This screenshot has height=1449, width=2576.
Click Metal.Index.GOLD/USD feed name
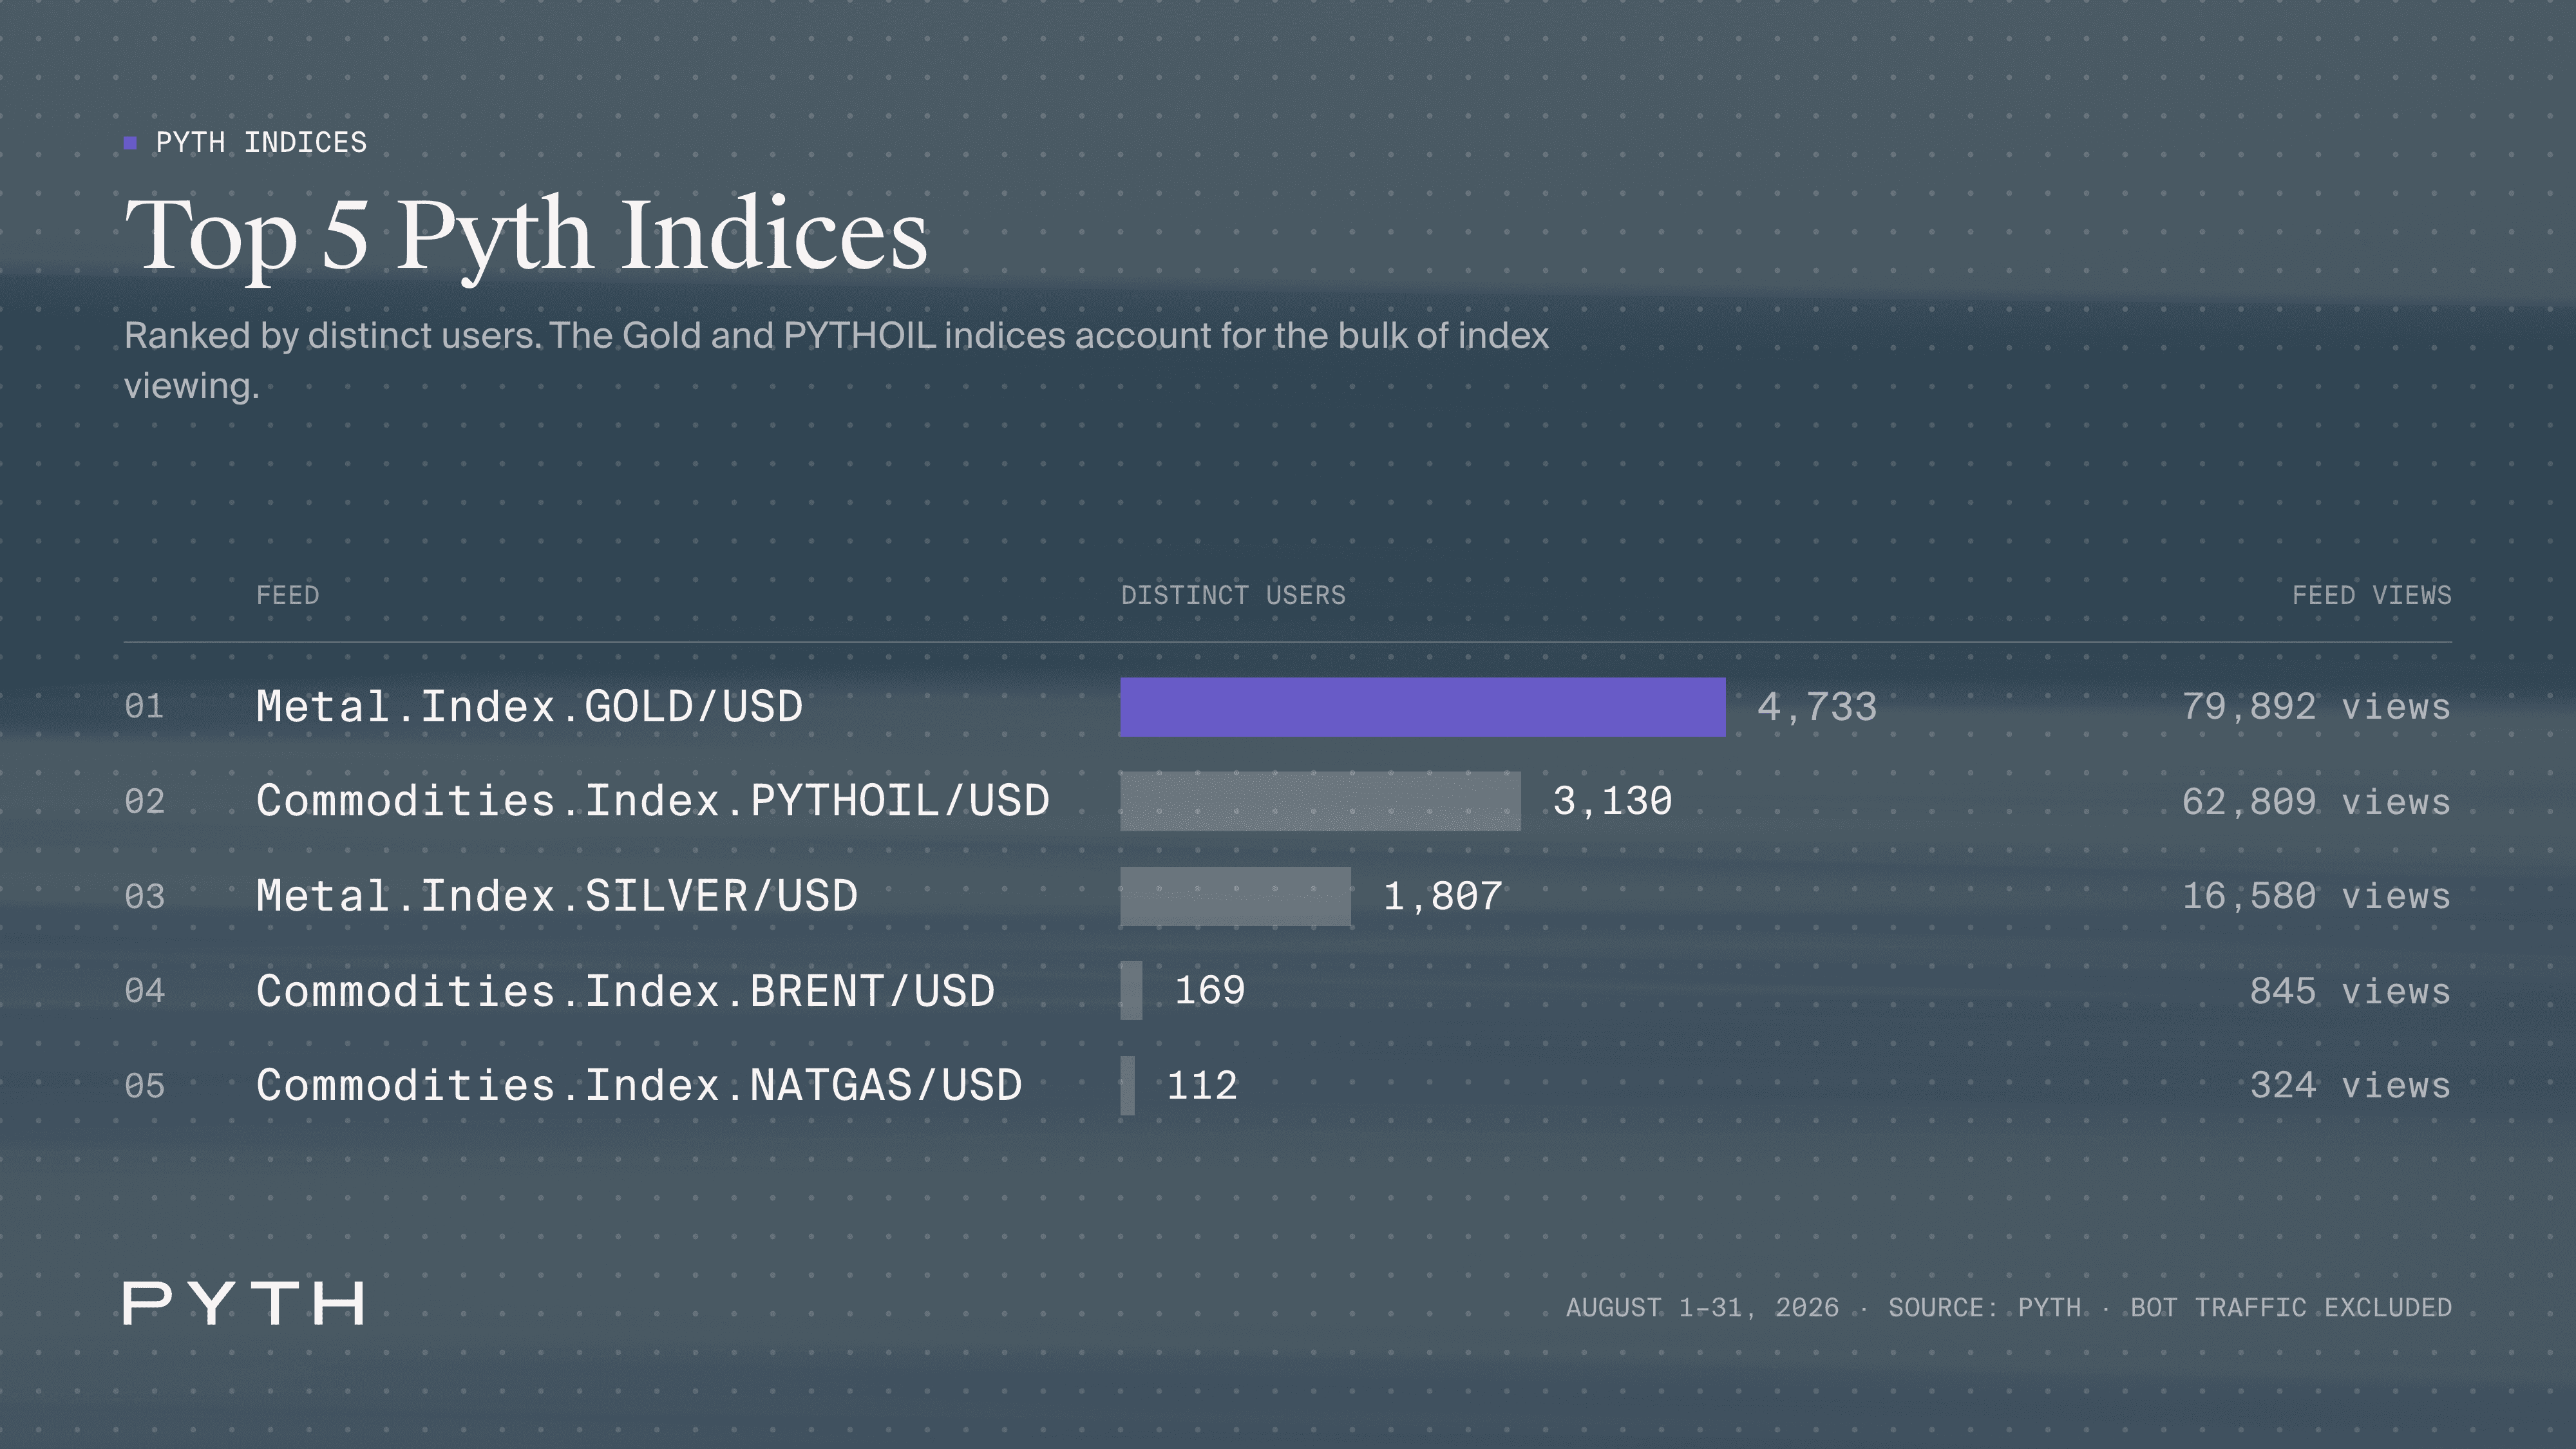coord(530,707)
